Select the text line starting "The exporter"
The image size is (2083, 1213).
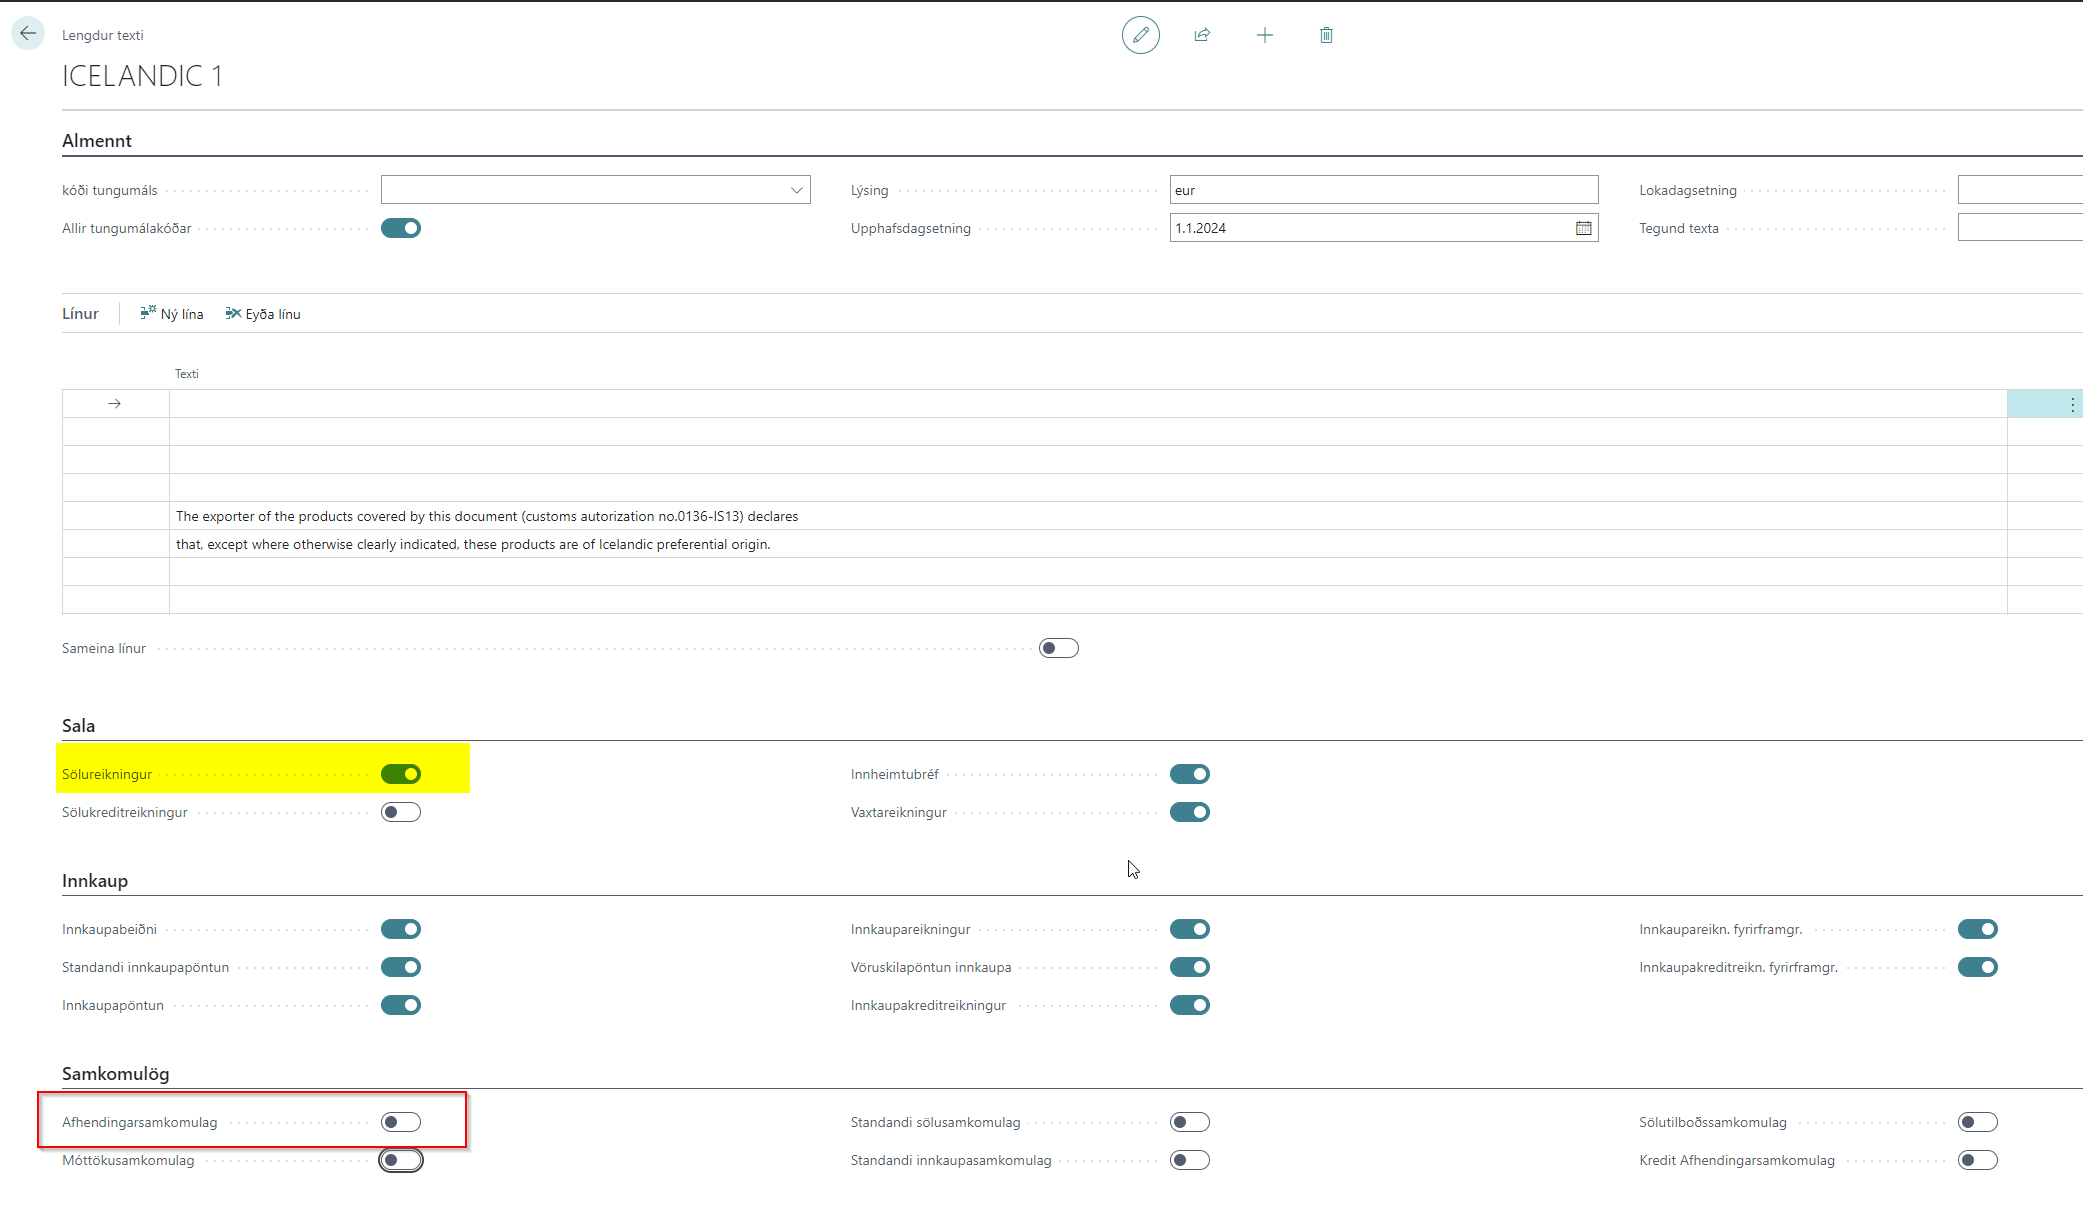[x=487, y=516]
